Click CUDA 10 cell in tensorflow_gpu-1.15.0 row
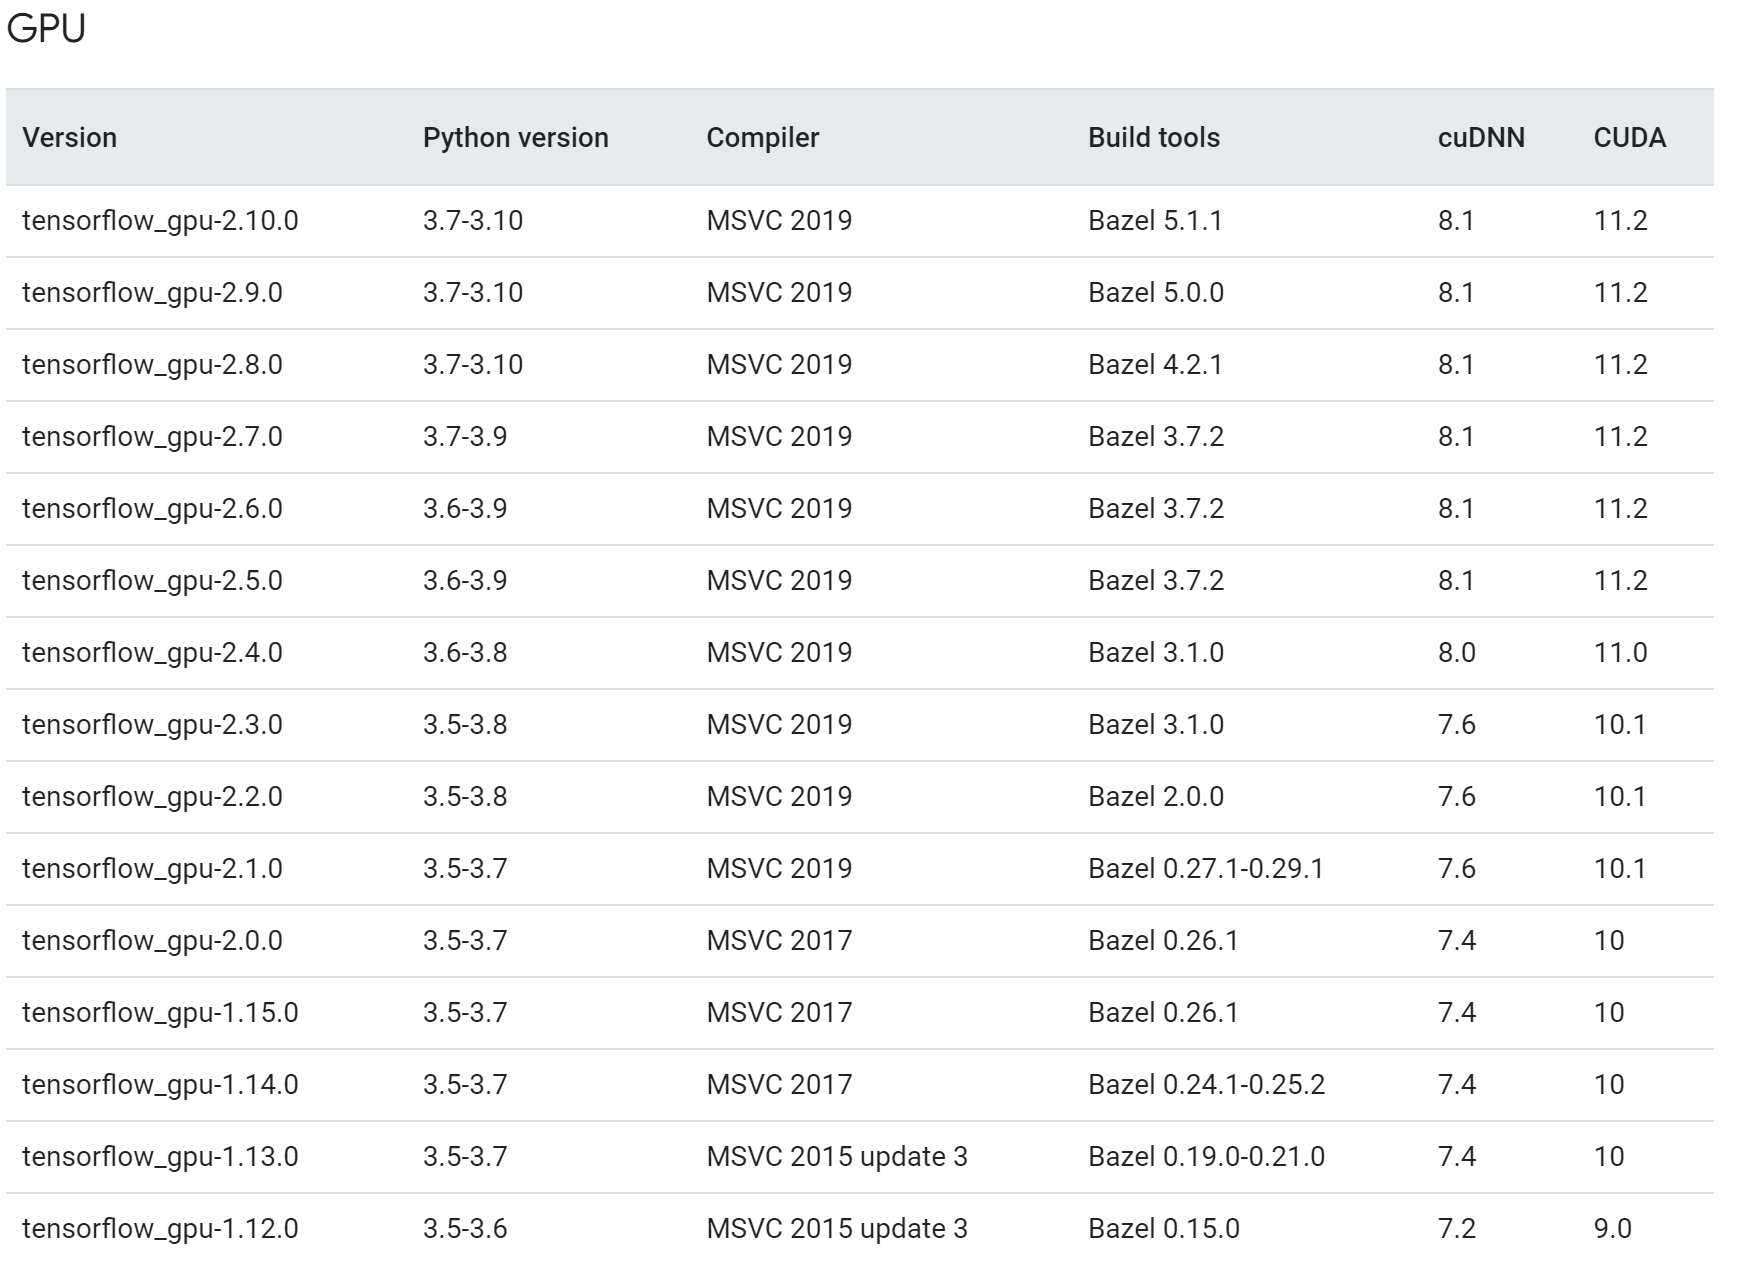This screenshot has width=1748, height=1264. coord(1609,1013)
